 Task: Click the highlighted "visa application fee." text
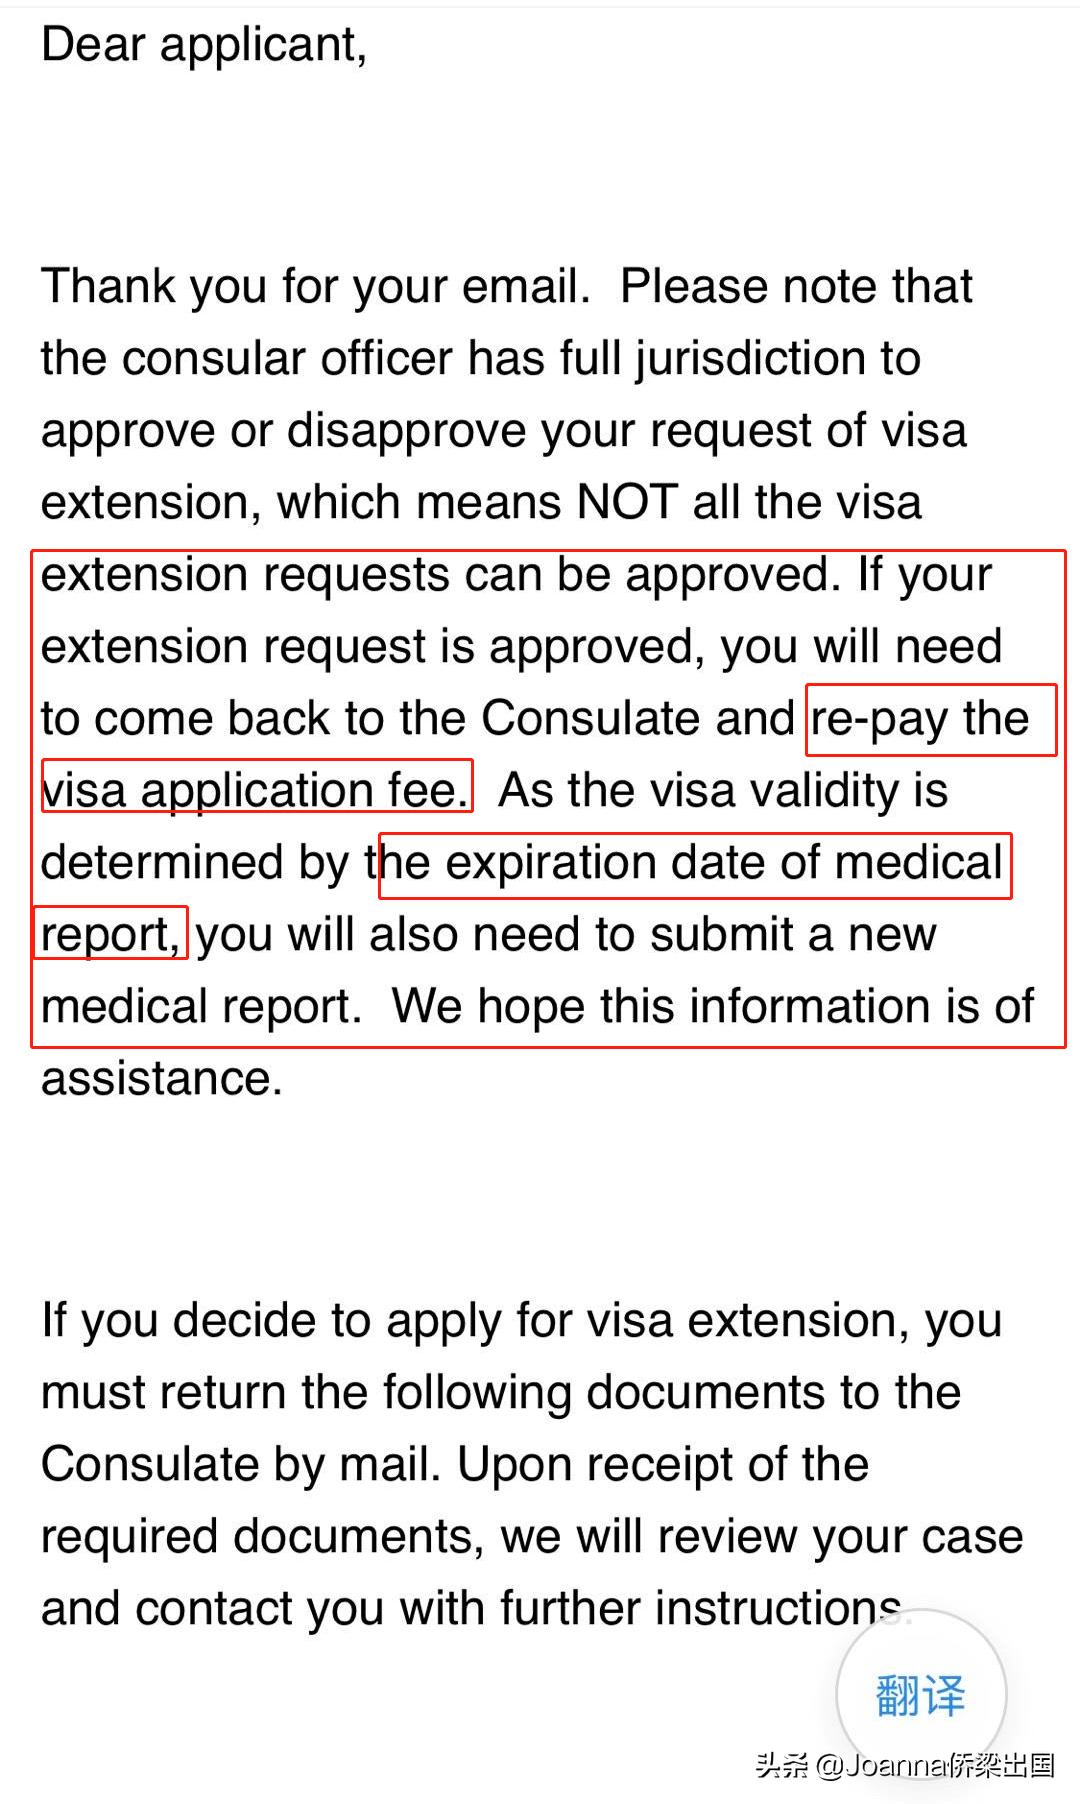click(x=255, y=790)
